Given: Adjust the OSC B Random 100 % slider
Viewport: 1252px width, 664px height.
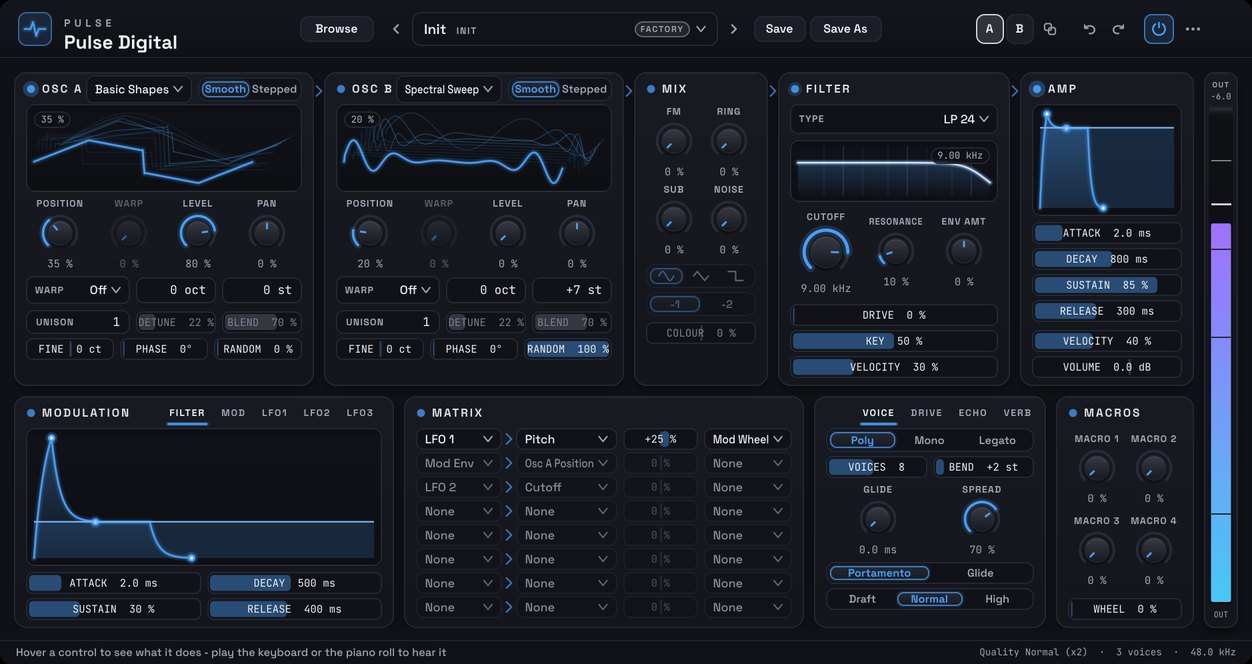Looking at the screenshot, I should click(568, 349).
